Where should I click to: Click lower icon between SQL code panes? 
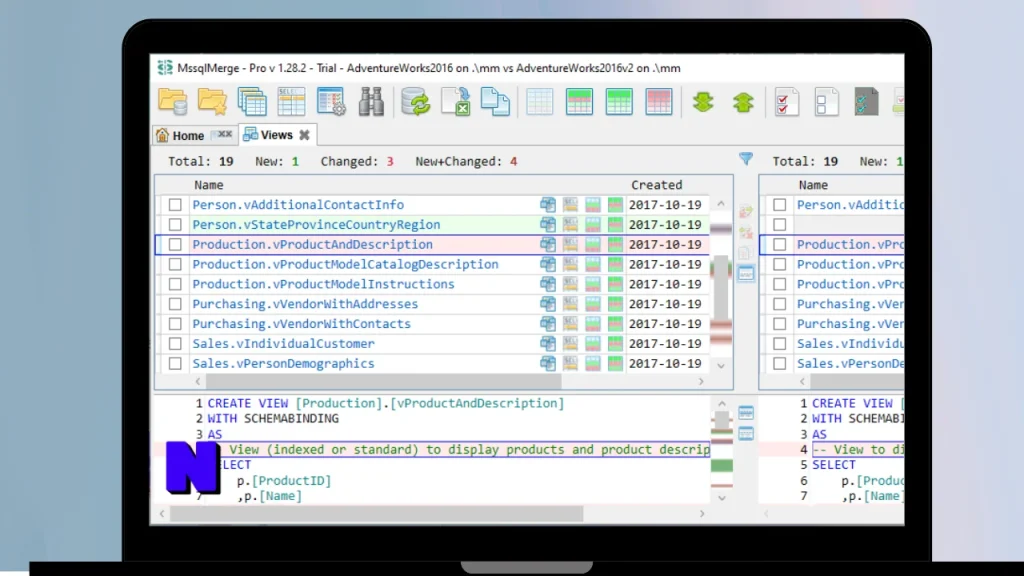click(x=746, y=434)
